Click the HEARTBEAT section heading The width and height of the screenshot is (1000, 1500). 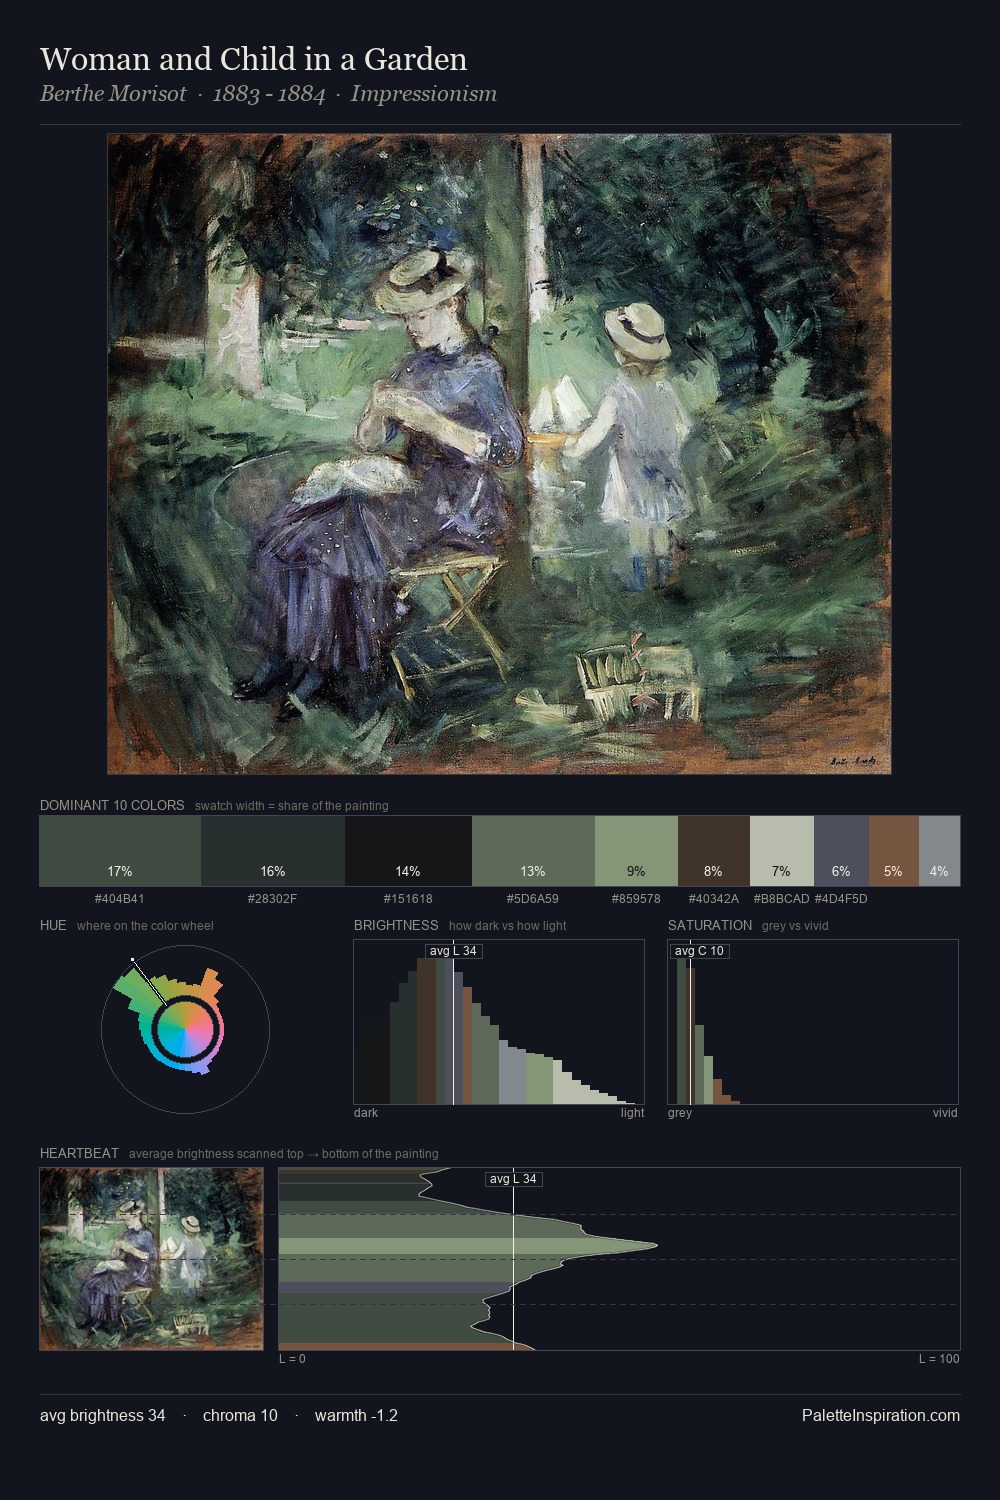pyautogui.click(x=79, y=1153)
